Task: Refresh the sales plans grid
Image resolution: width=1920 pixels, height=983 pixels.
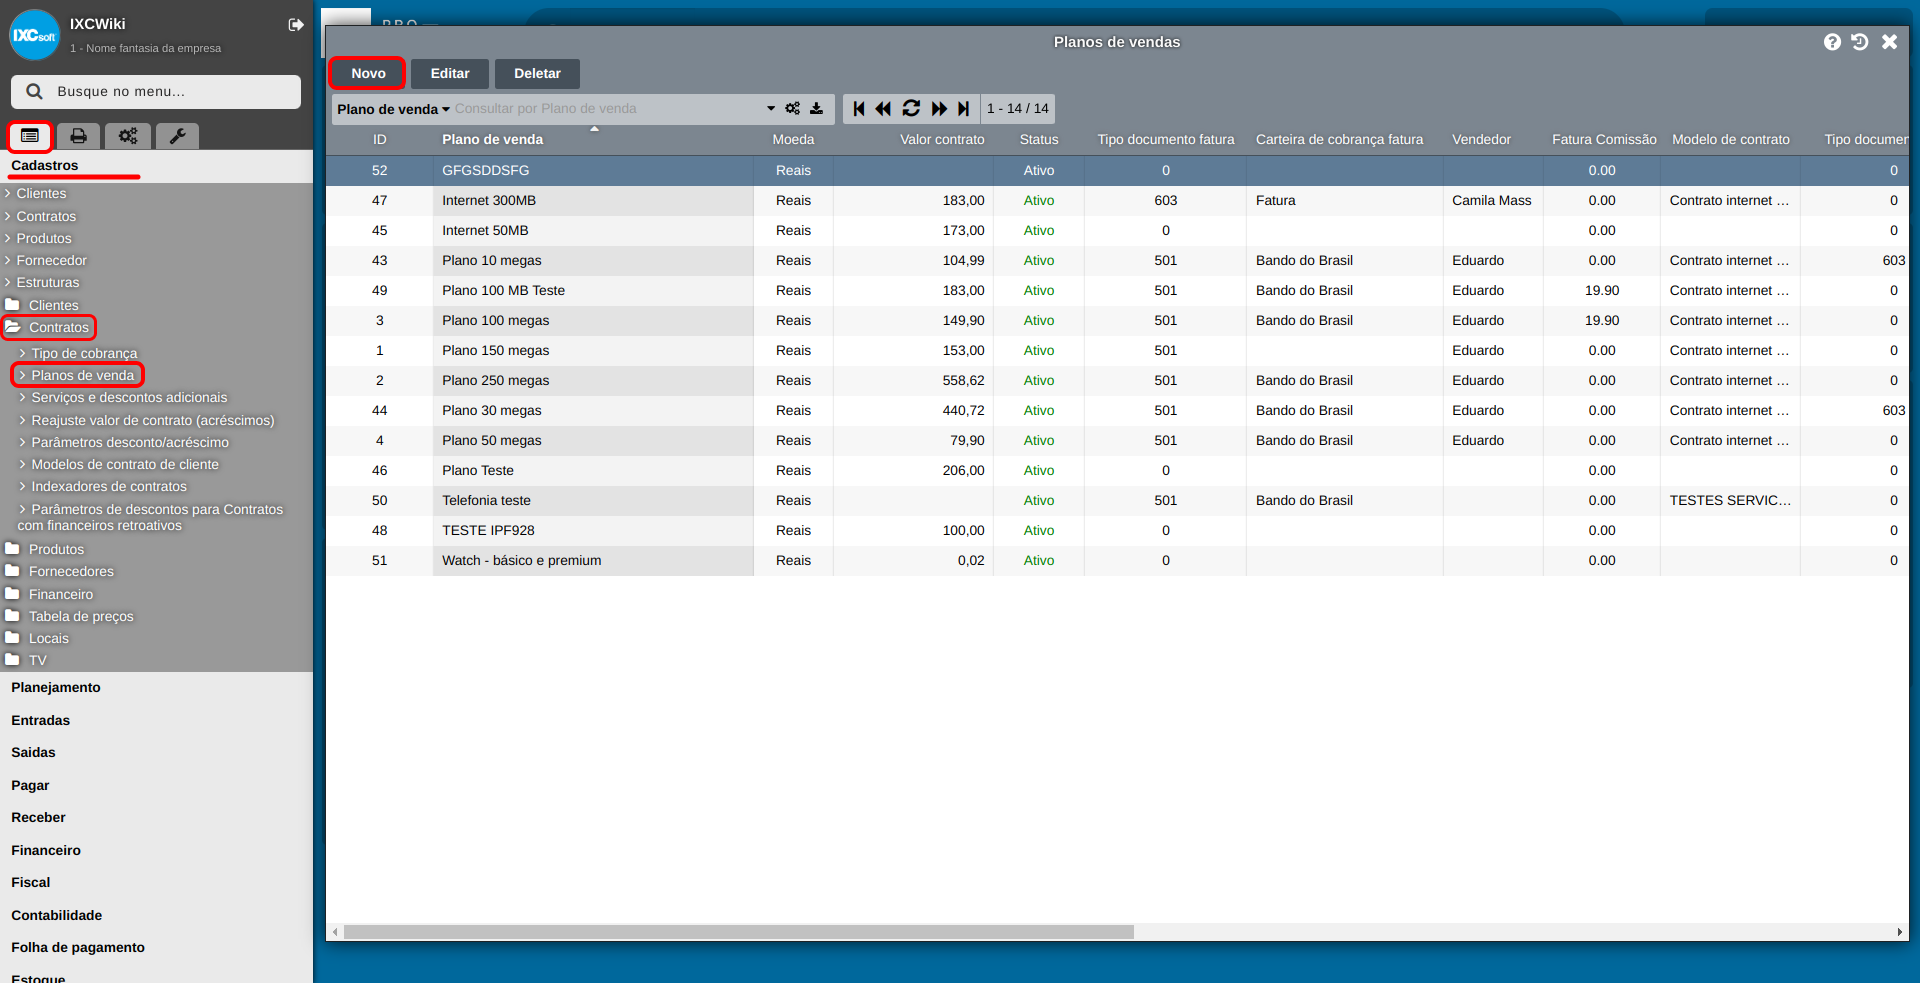Action: 911,108
